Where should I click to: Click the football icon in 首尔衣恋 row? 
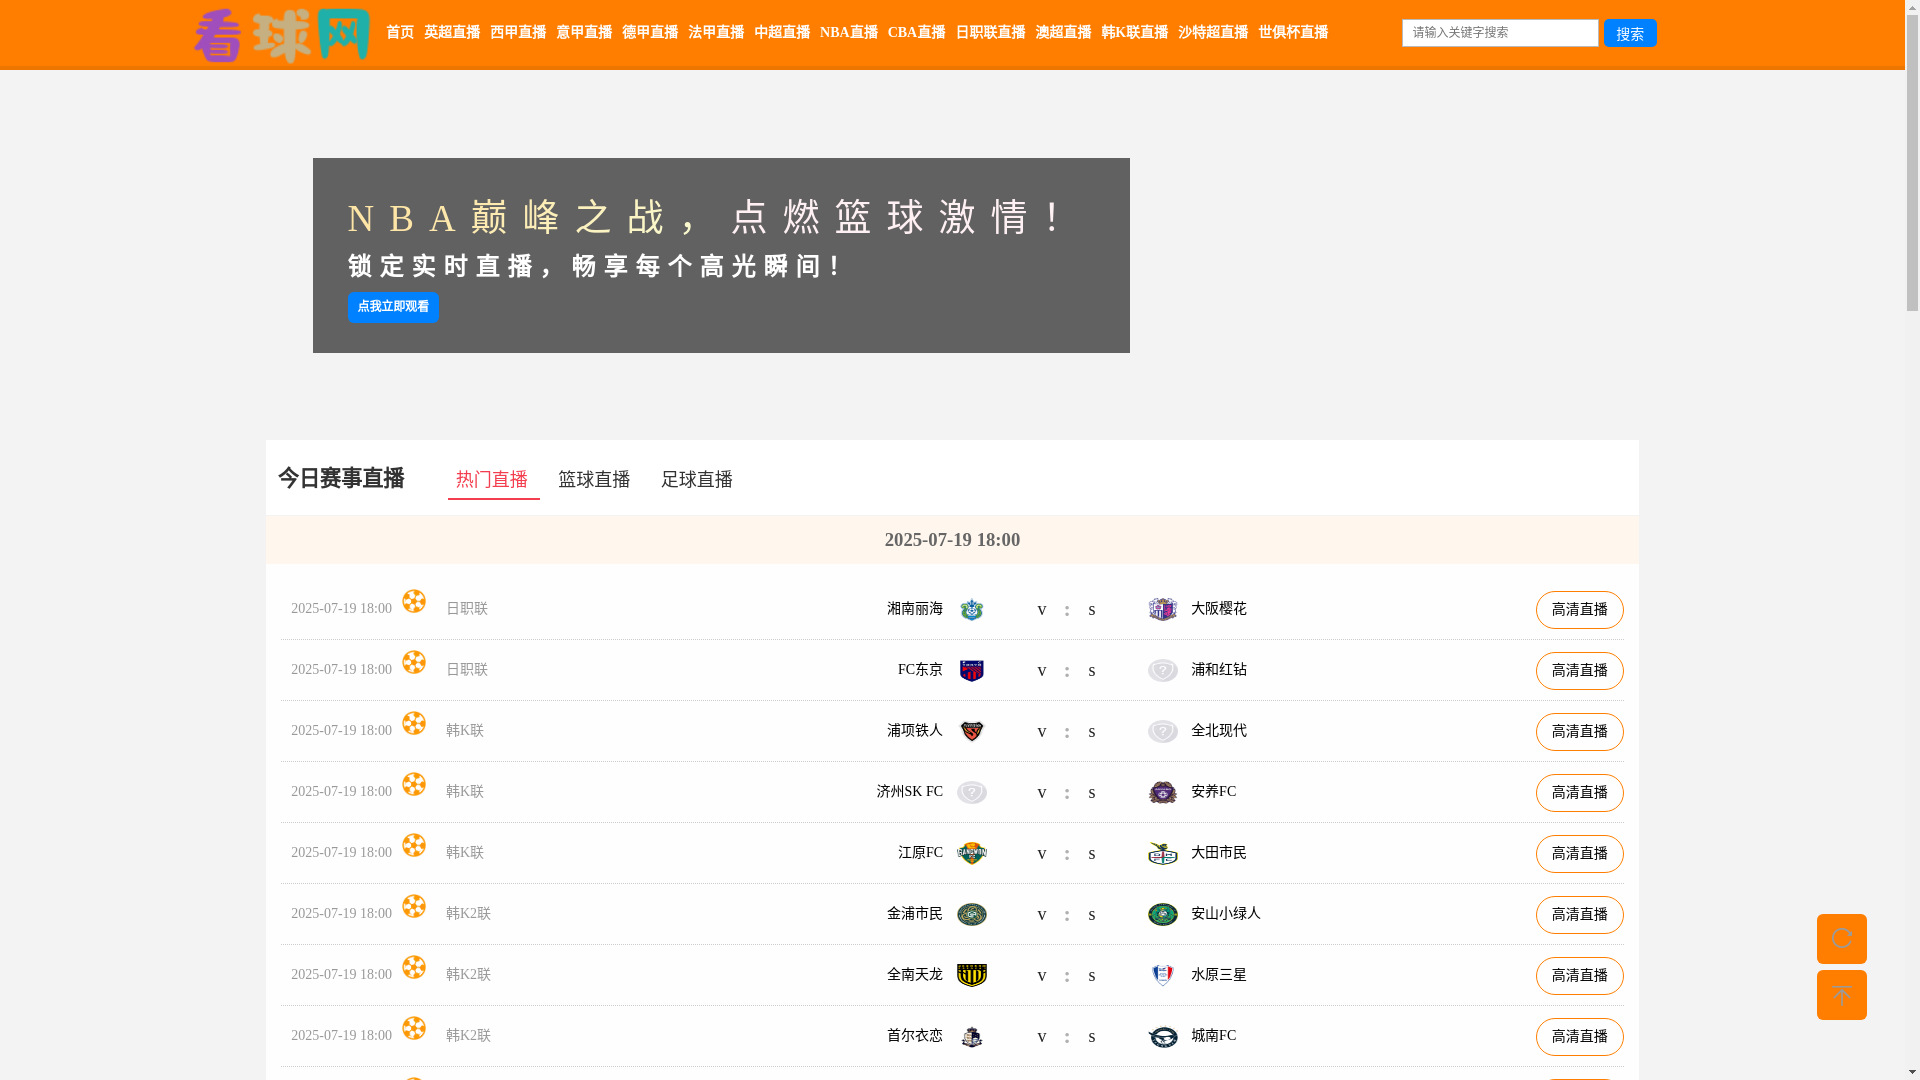pos(414,1028)
